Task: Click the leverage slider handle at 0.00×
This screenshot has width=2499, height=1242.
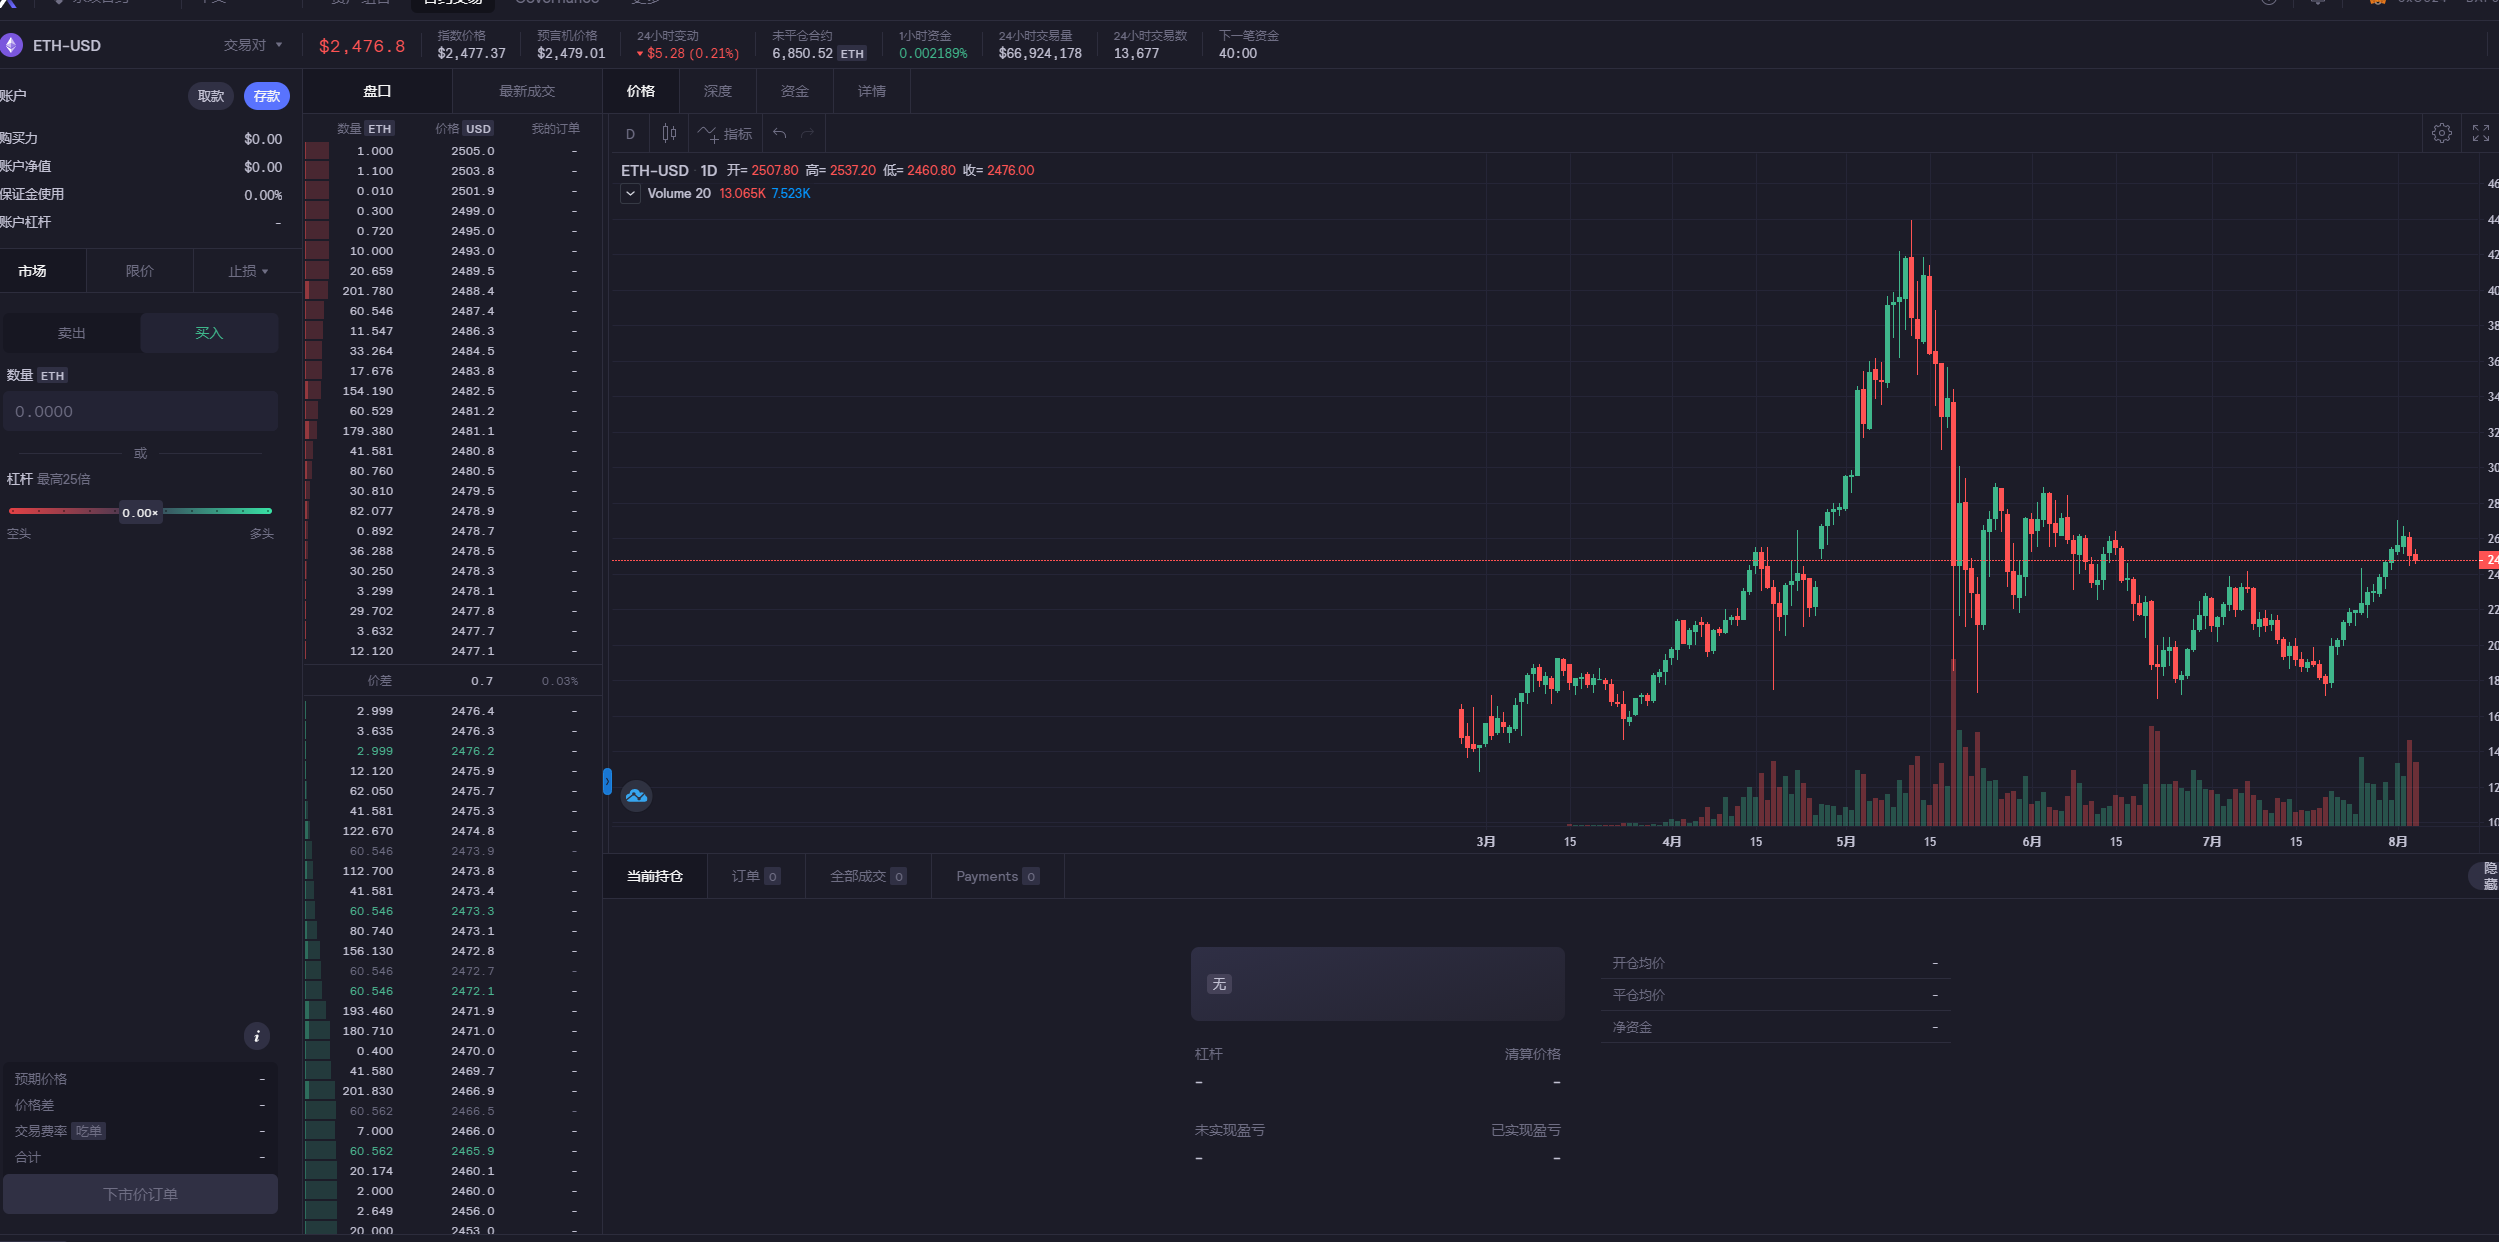Action: (140, 513)
